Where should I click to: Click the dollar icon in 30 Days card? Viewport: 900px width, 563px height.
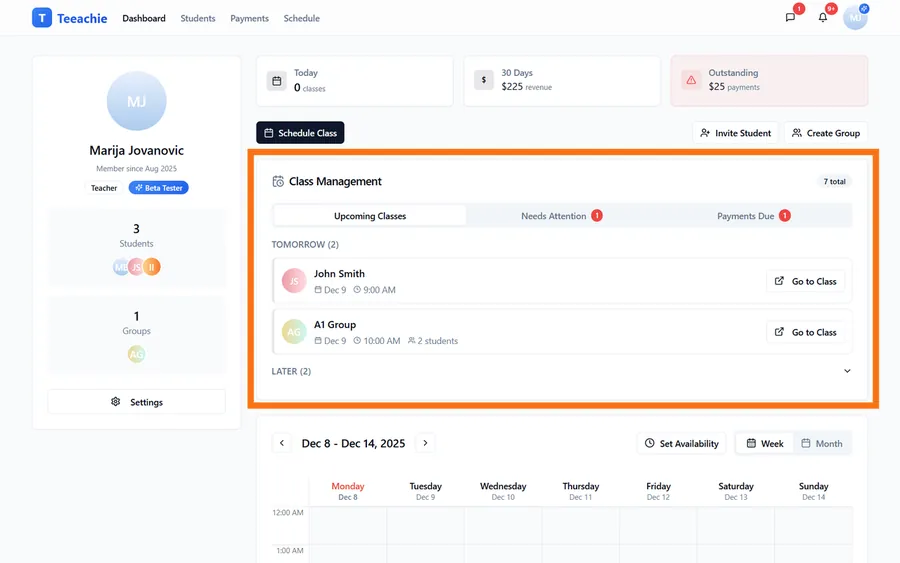(x=484, y=80)
